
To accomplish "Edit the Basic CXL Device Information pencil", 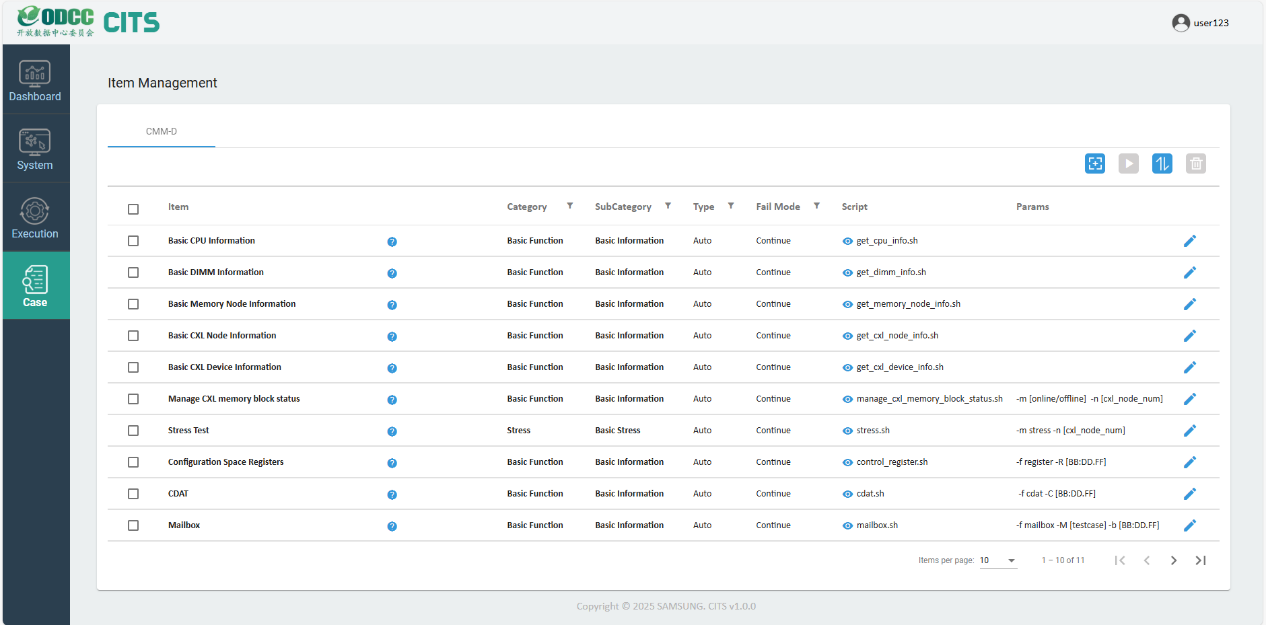I will (1190, 367).
